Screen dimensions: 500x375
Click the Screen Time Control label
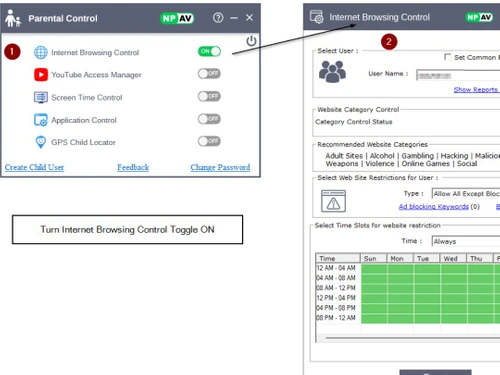(87, 98)
